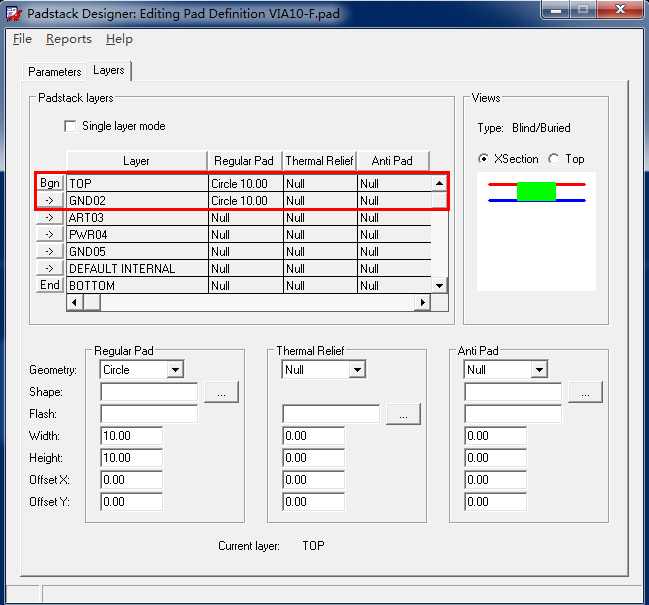
Task: Click the Anti Pad Flash input field
Action: [513, 414]
